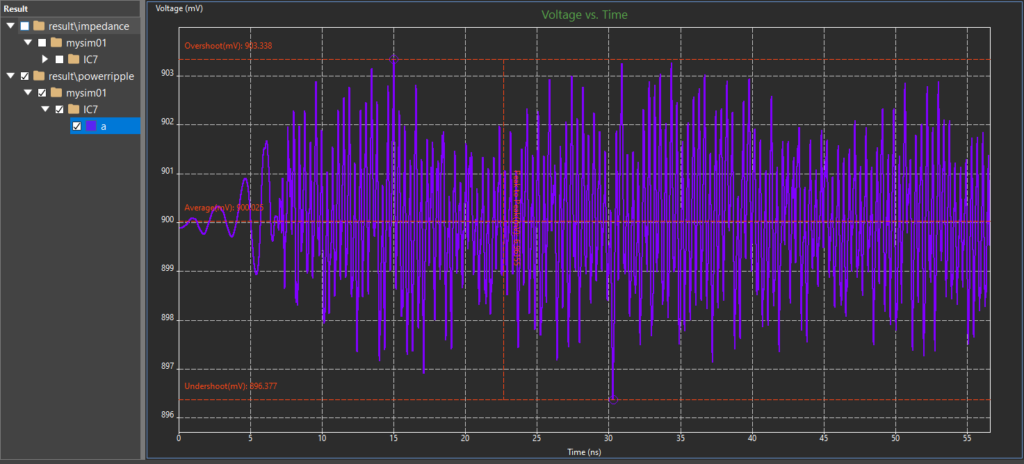The image size is (1024, 464).
Task: Collapse the IC7 node under powerripple
Action: (45, 109)
